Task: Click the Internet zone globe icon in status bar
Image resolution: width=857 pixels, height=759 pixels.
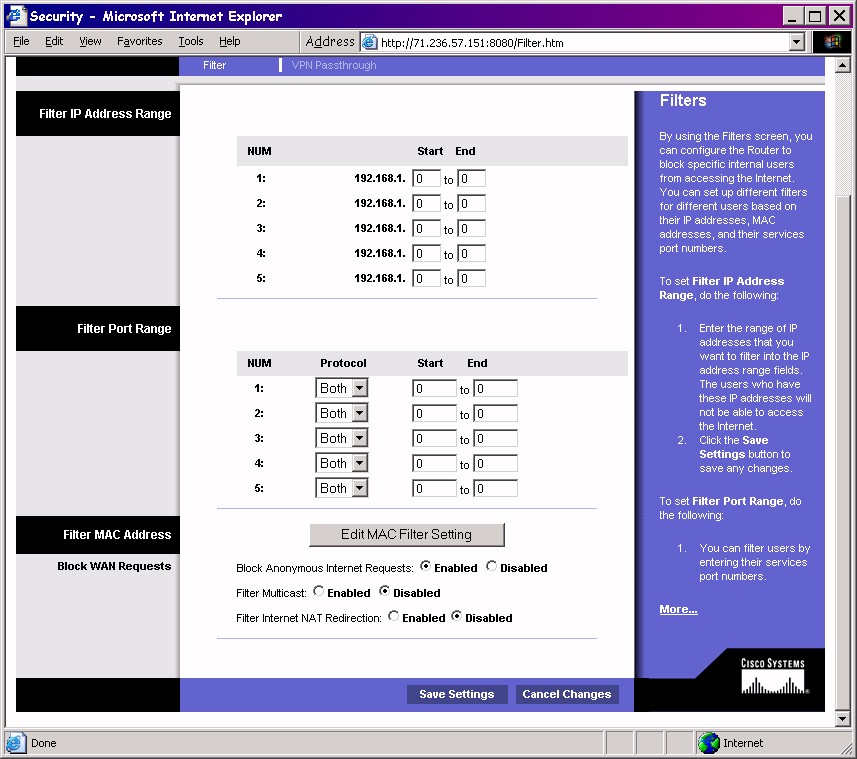Action: tap(710, 743)
